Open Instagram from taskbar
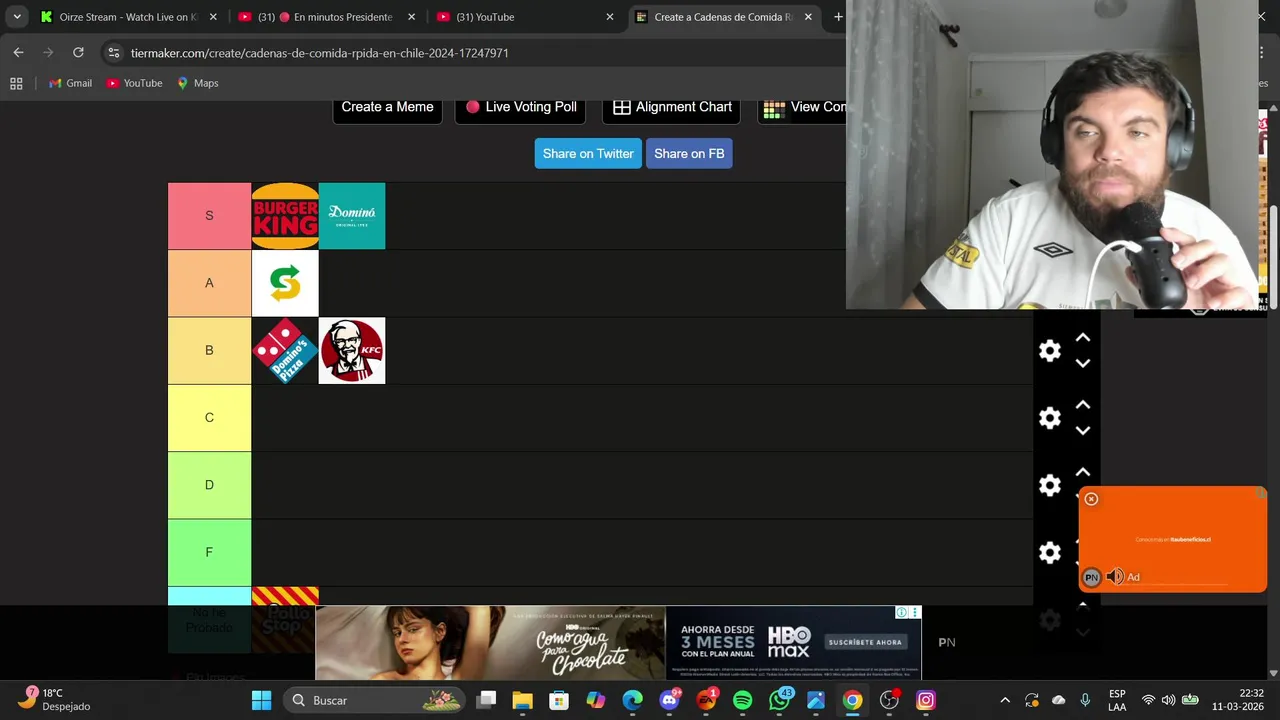Viewport: 1280px width, 720px height. tap(926, 700)
